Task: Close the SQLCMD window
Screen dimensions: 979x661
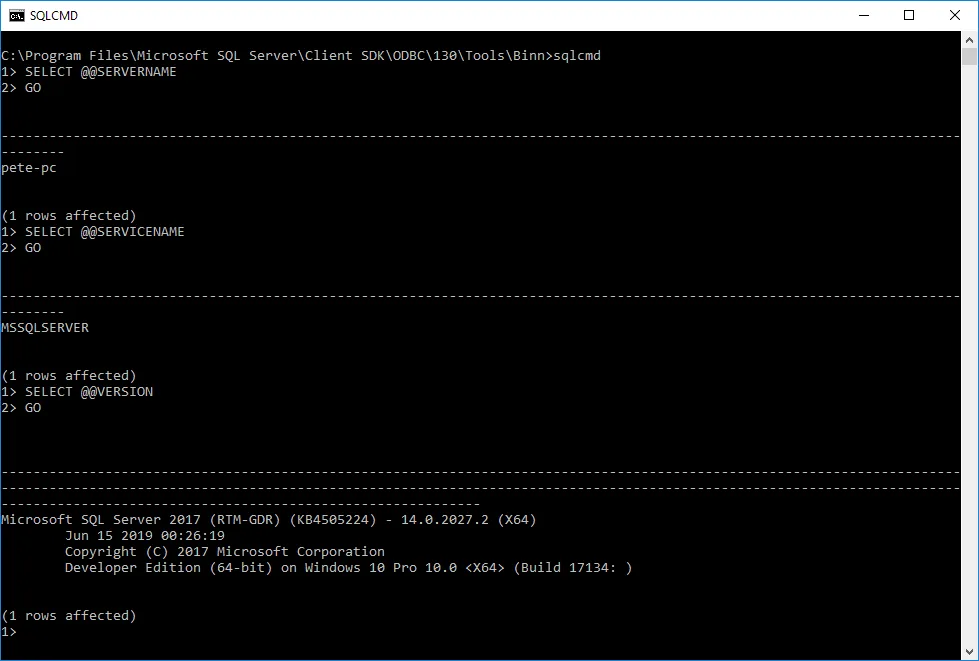Action: [x=955, y=16]
